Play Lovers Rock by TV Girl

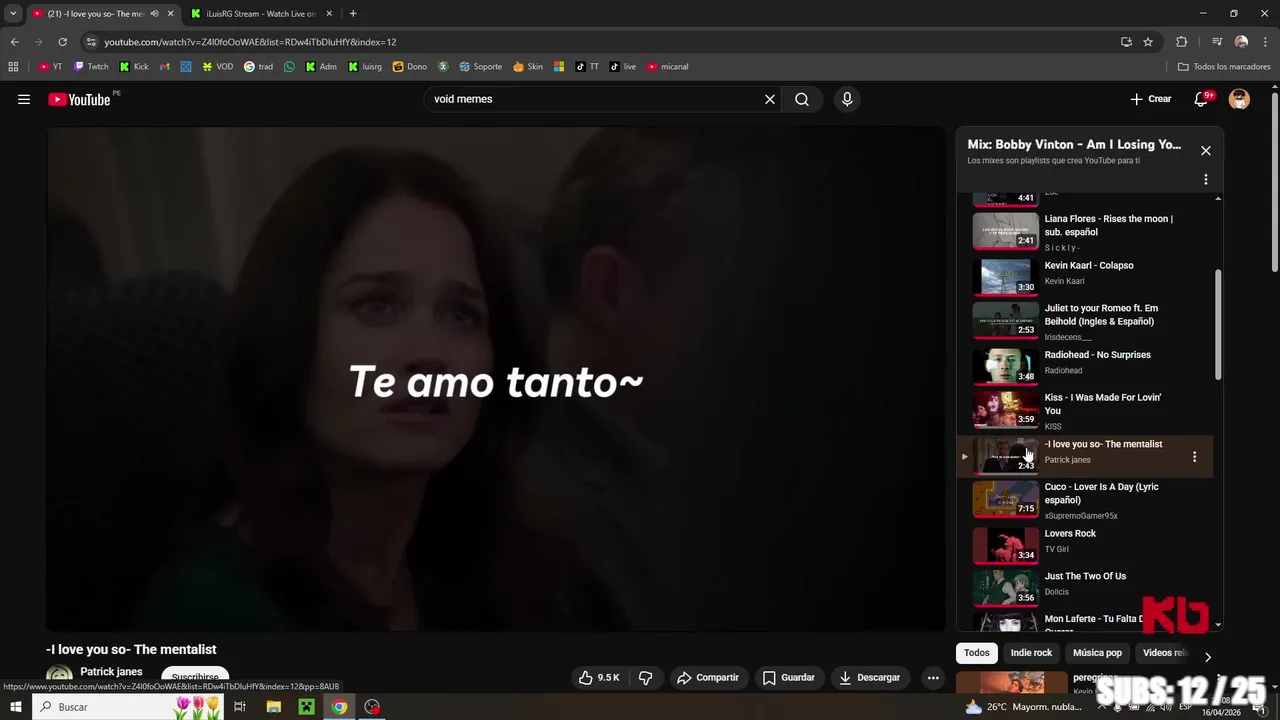[1085, 543]
